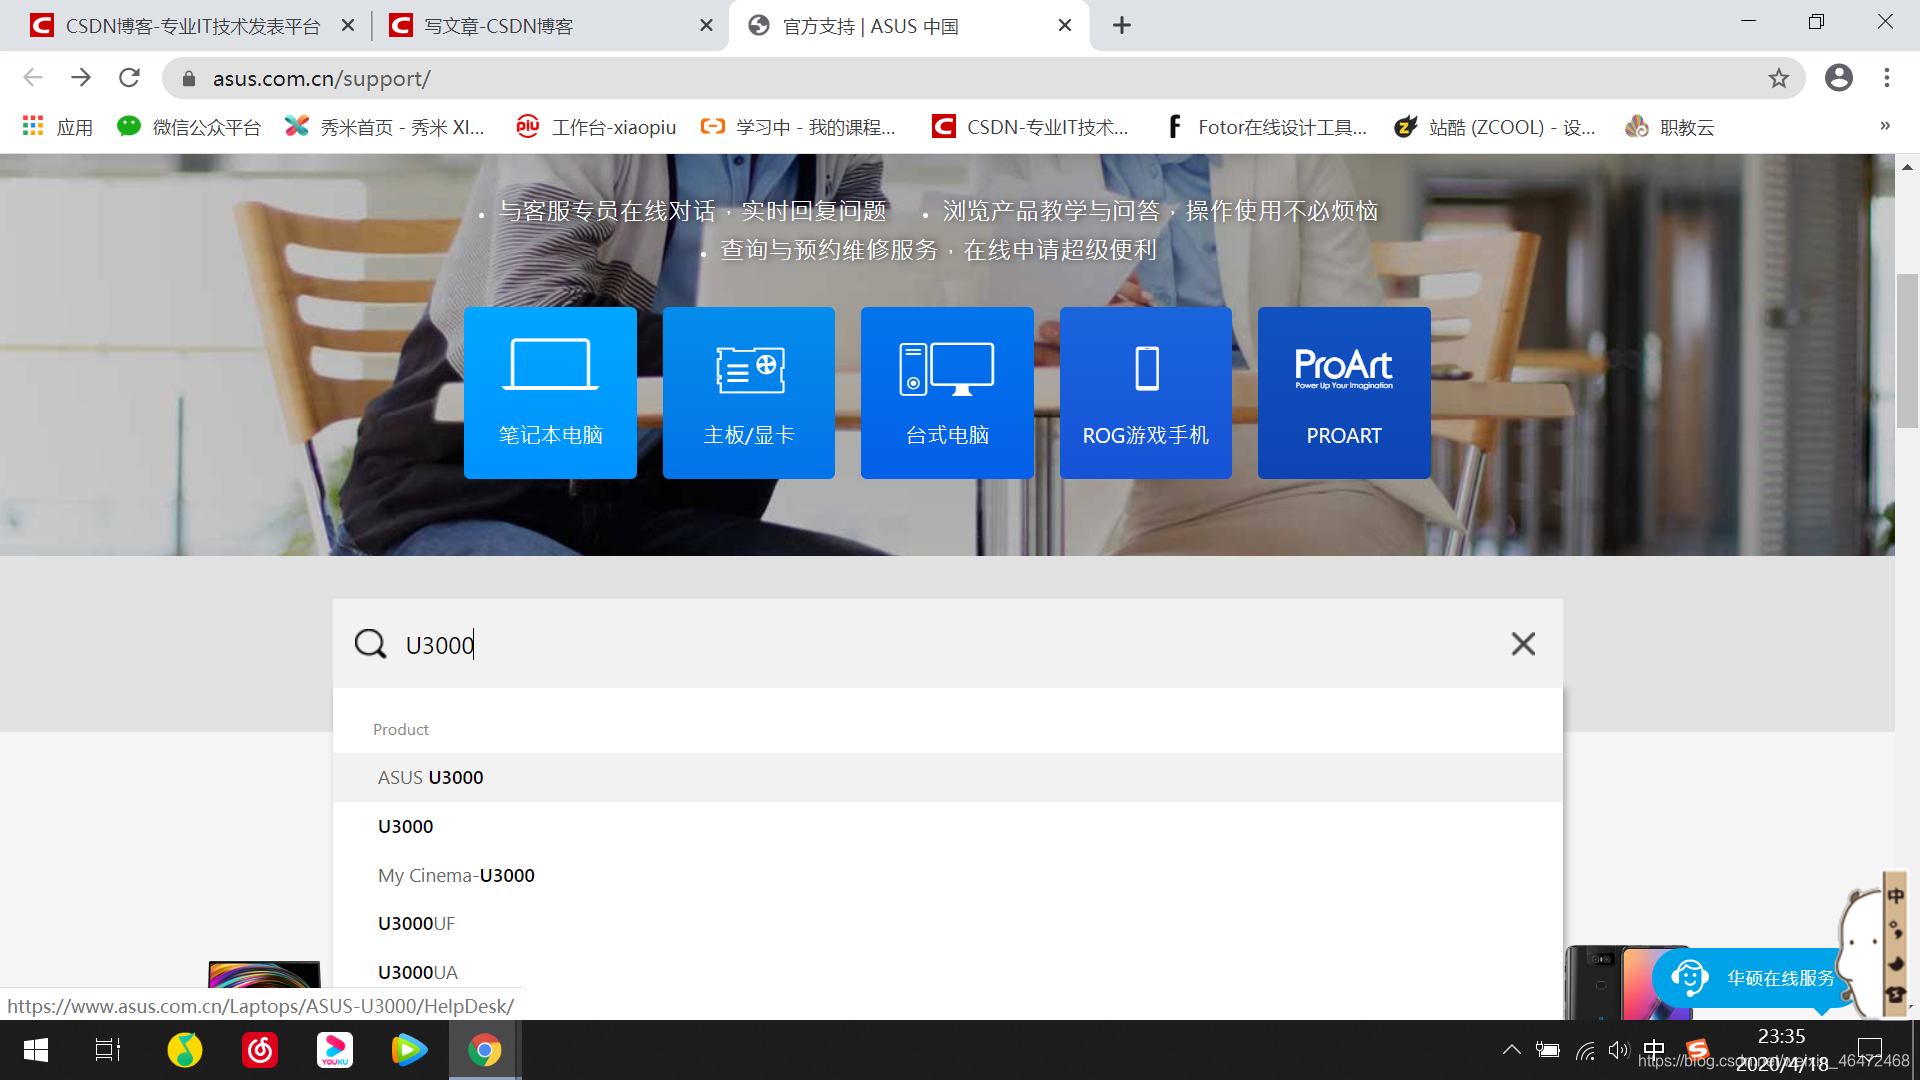1920x1080 pixels.
Task: Click the ROG游戏手机 phone tile
Action: point(1145,393)
